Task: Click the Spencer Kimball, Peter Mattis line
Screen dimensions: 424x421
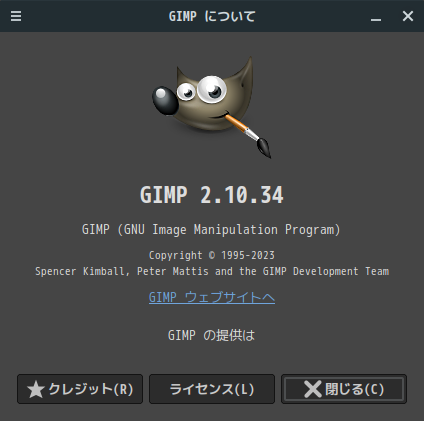Action: (x=212, y=271)
